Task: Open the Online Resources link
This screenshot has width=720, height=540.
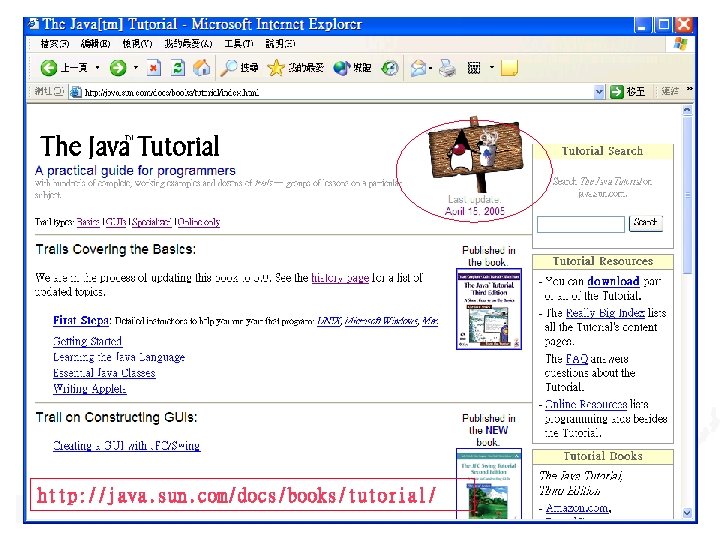Action: 585,404
